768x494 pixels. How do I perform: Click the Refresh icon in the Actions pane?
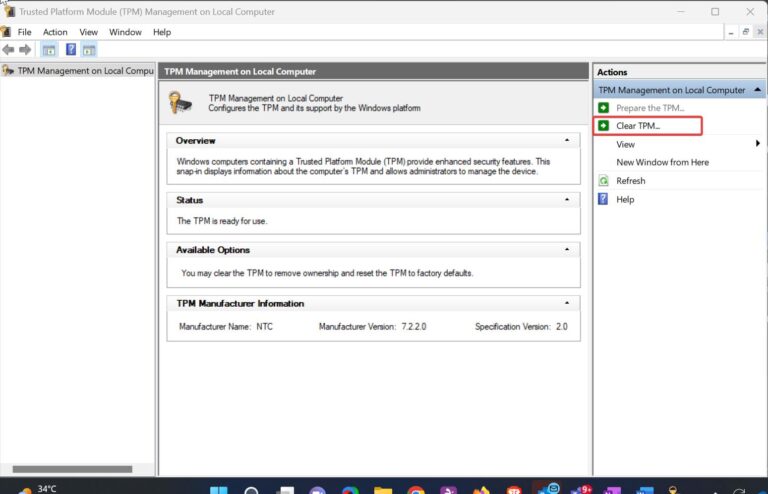(603, 181)
